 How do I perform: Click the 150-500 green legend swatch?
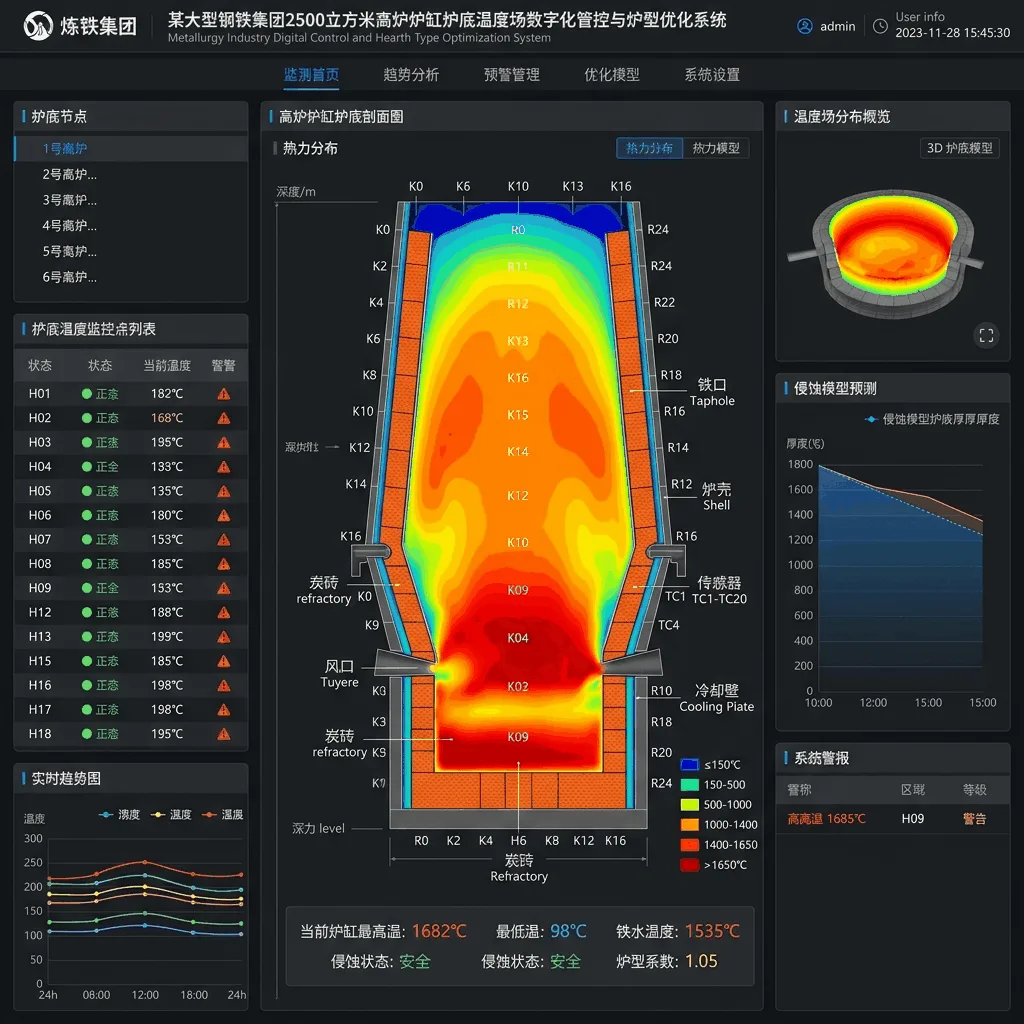pyautogui.click(x=690, y=784)
